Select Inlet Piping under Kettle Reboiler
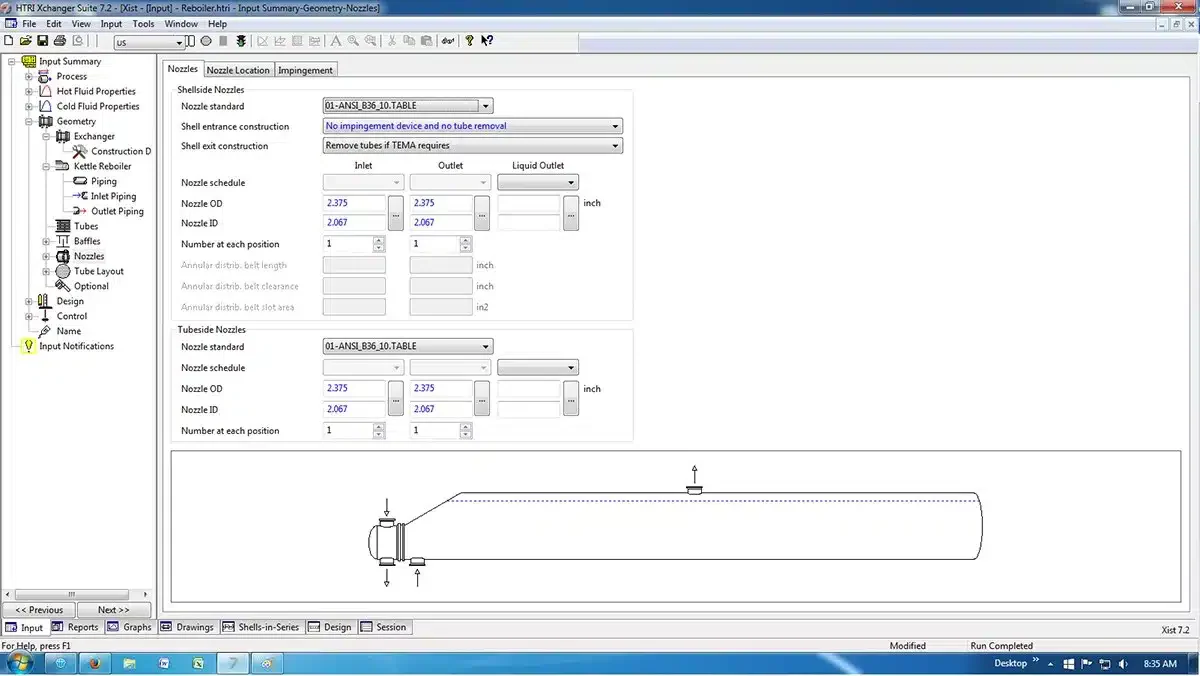This screenshot has width=1200, height=676. [113, 196]
